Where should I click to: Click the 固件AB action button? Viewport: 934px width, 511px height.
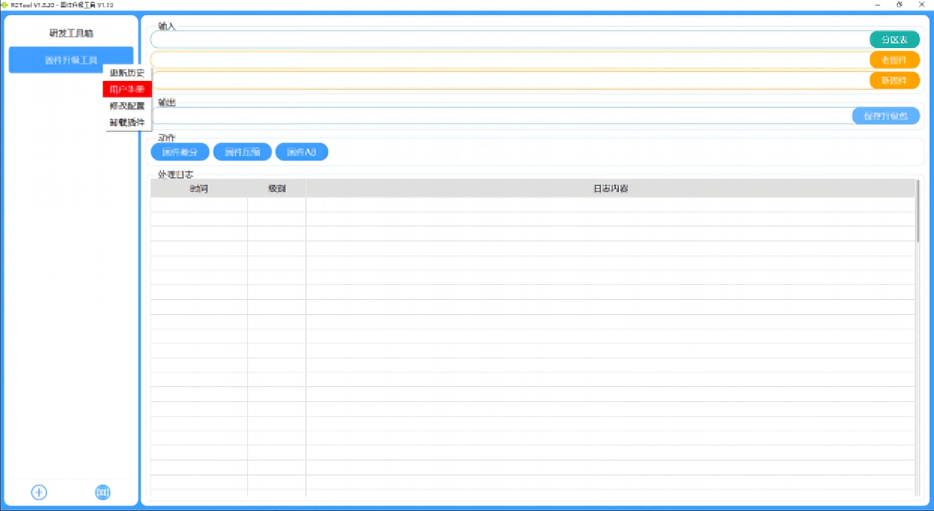[x=301, y=152]
